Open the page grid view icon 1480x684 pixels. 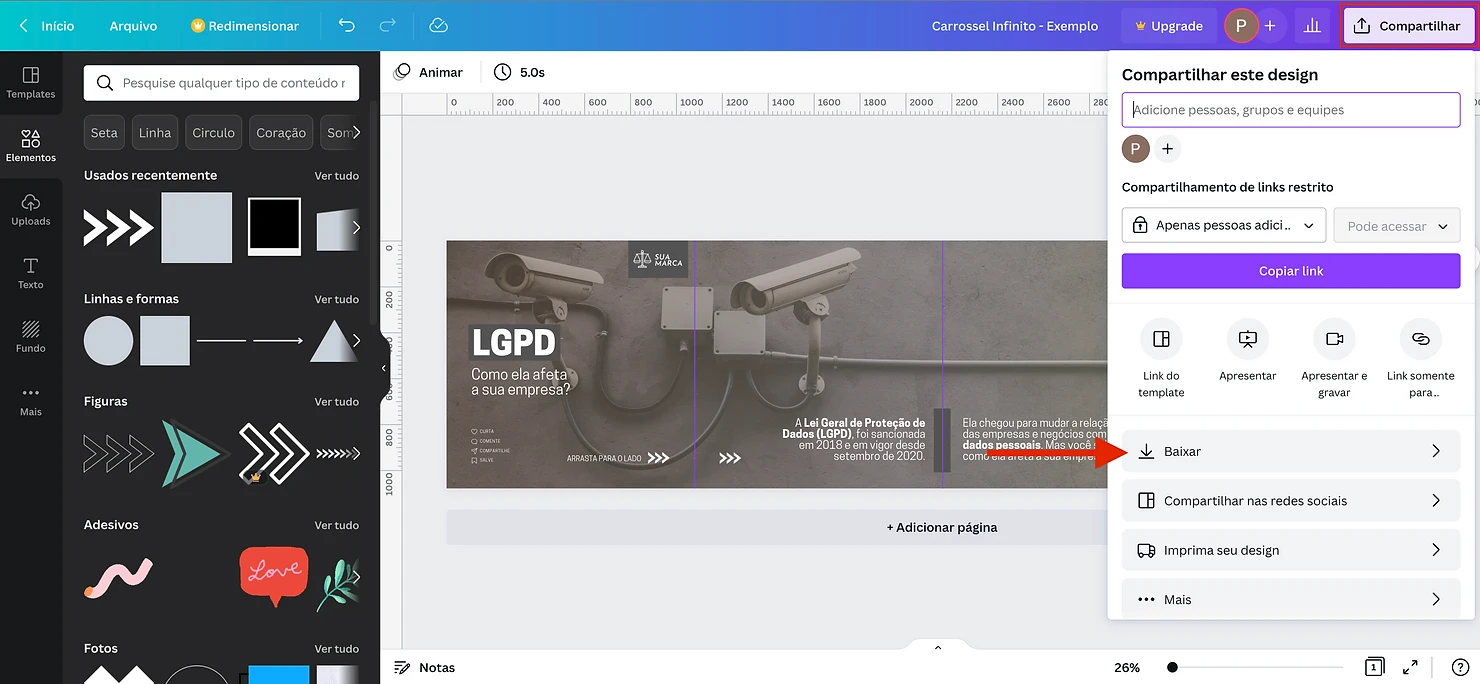pyautogui.click(x=1375, y=667)
